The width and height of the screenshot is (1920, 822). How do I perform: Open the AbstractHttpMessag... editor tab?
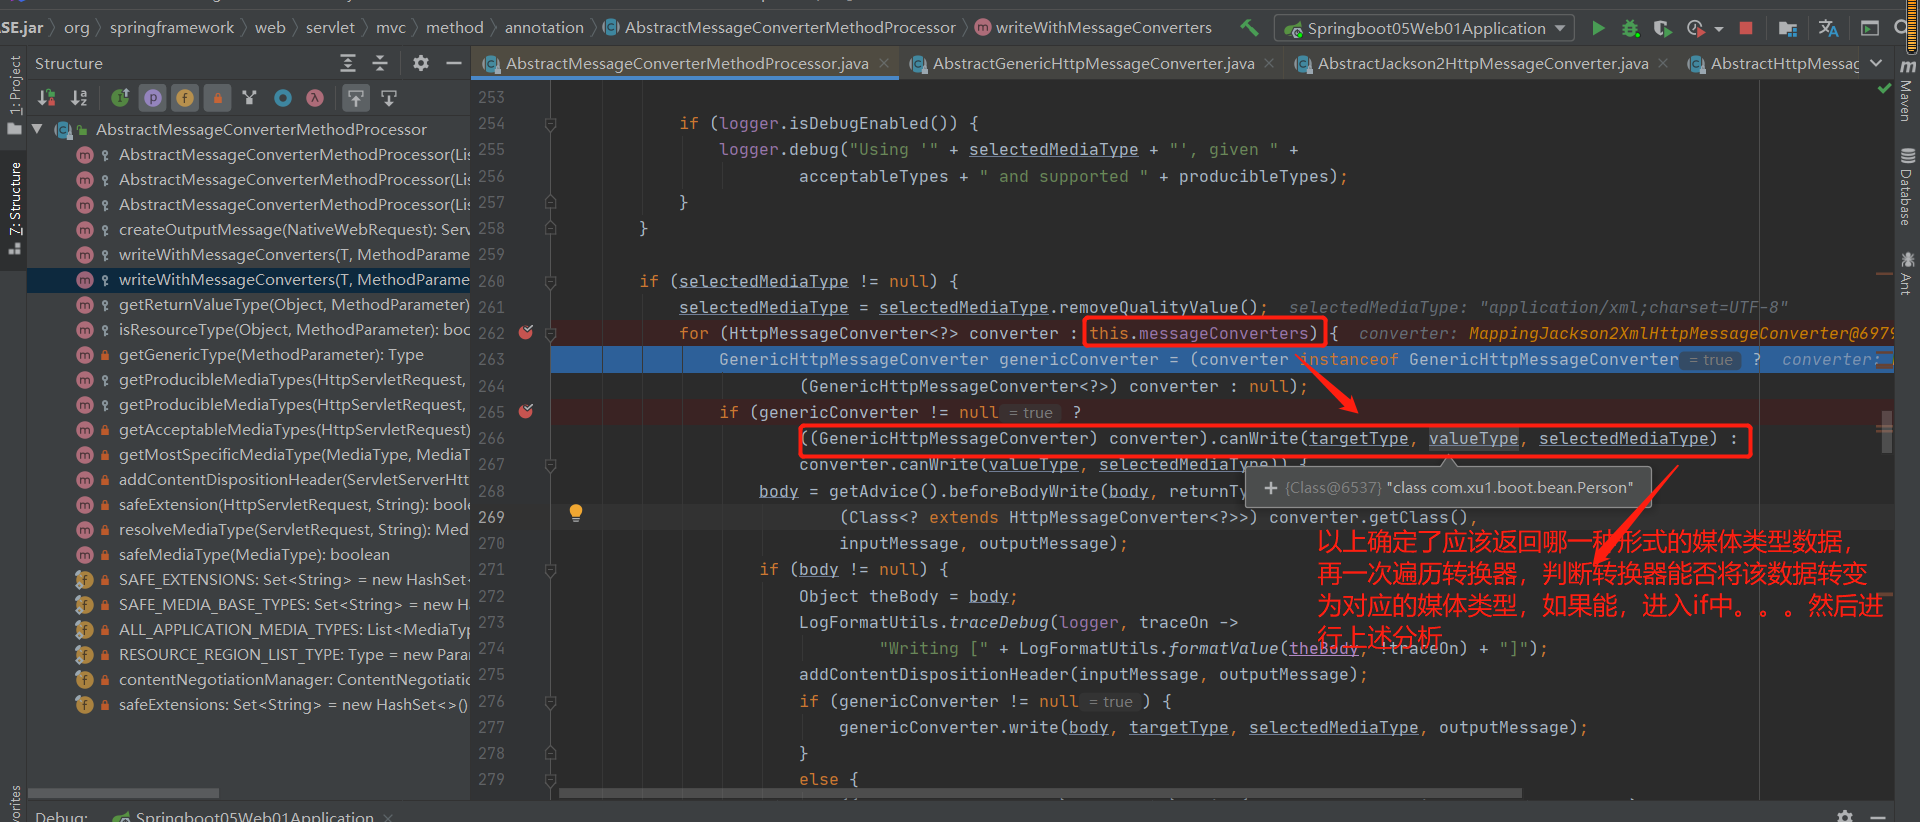pyautogui.click(x=1773, y=63)
